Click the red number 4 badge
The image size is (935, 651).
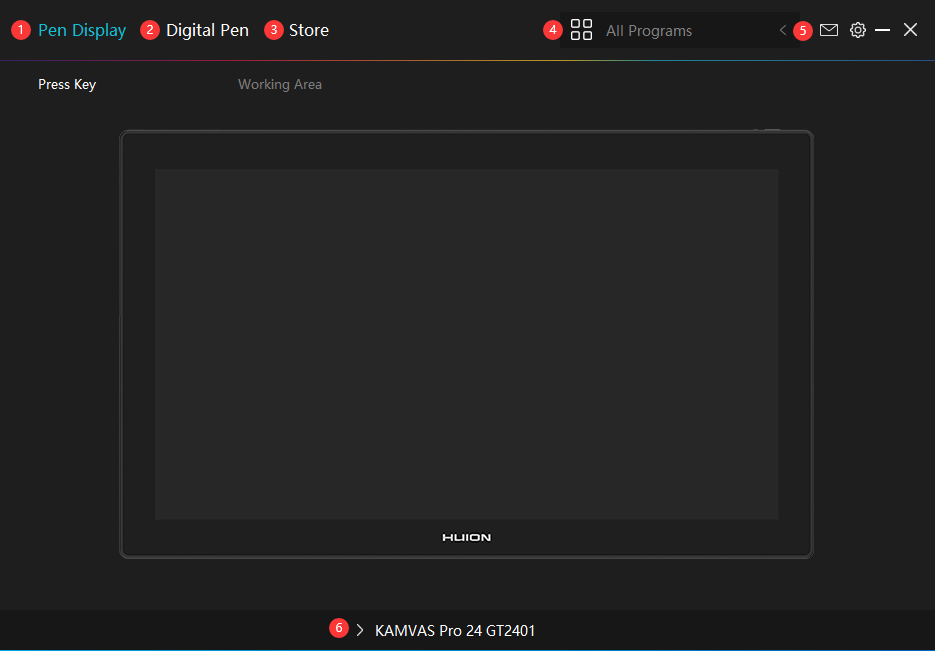pos(553,30)
